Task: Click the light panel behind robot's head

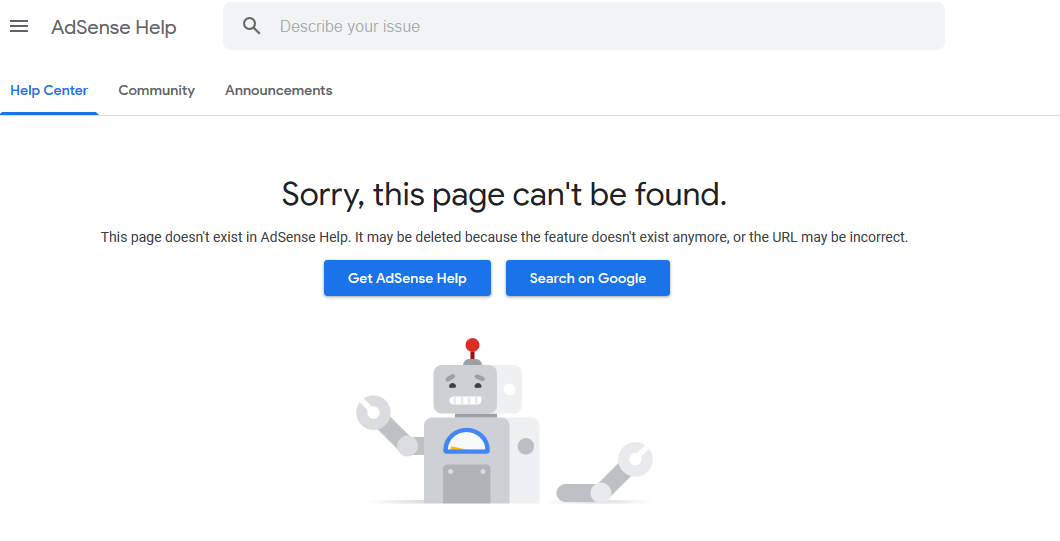Action: (x=510, y=387)
